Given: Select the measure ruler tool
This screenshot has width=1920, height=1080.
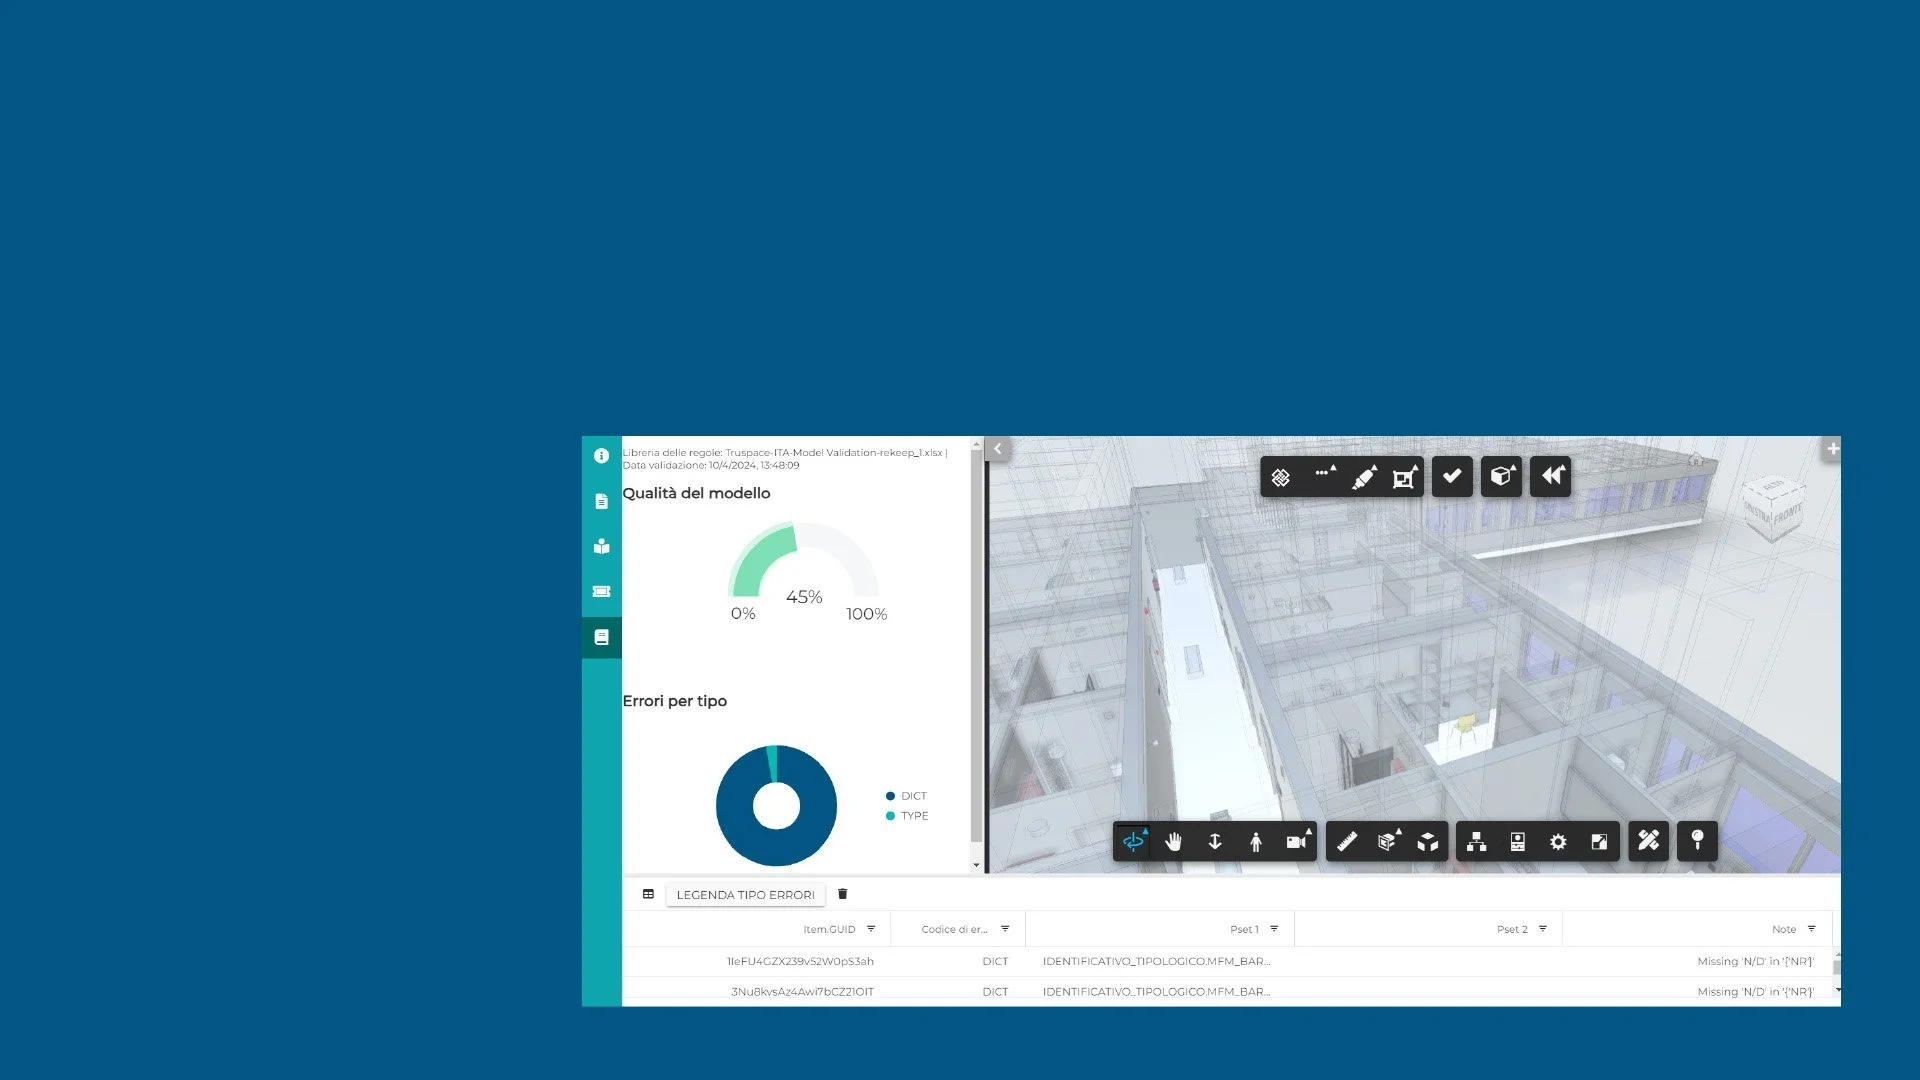Looking at the screenshot, I should (1346, 841).
